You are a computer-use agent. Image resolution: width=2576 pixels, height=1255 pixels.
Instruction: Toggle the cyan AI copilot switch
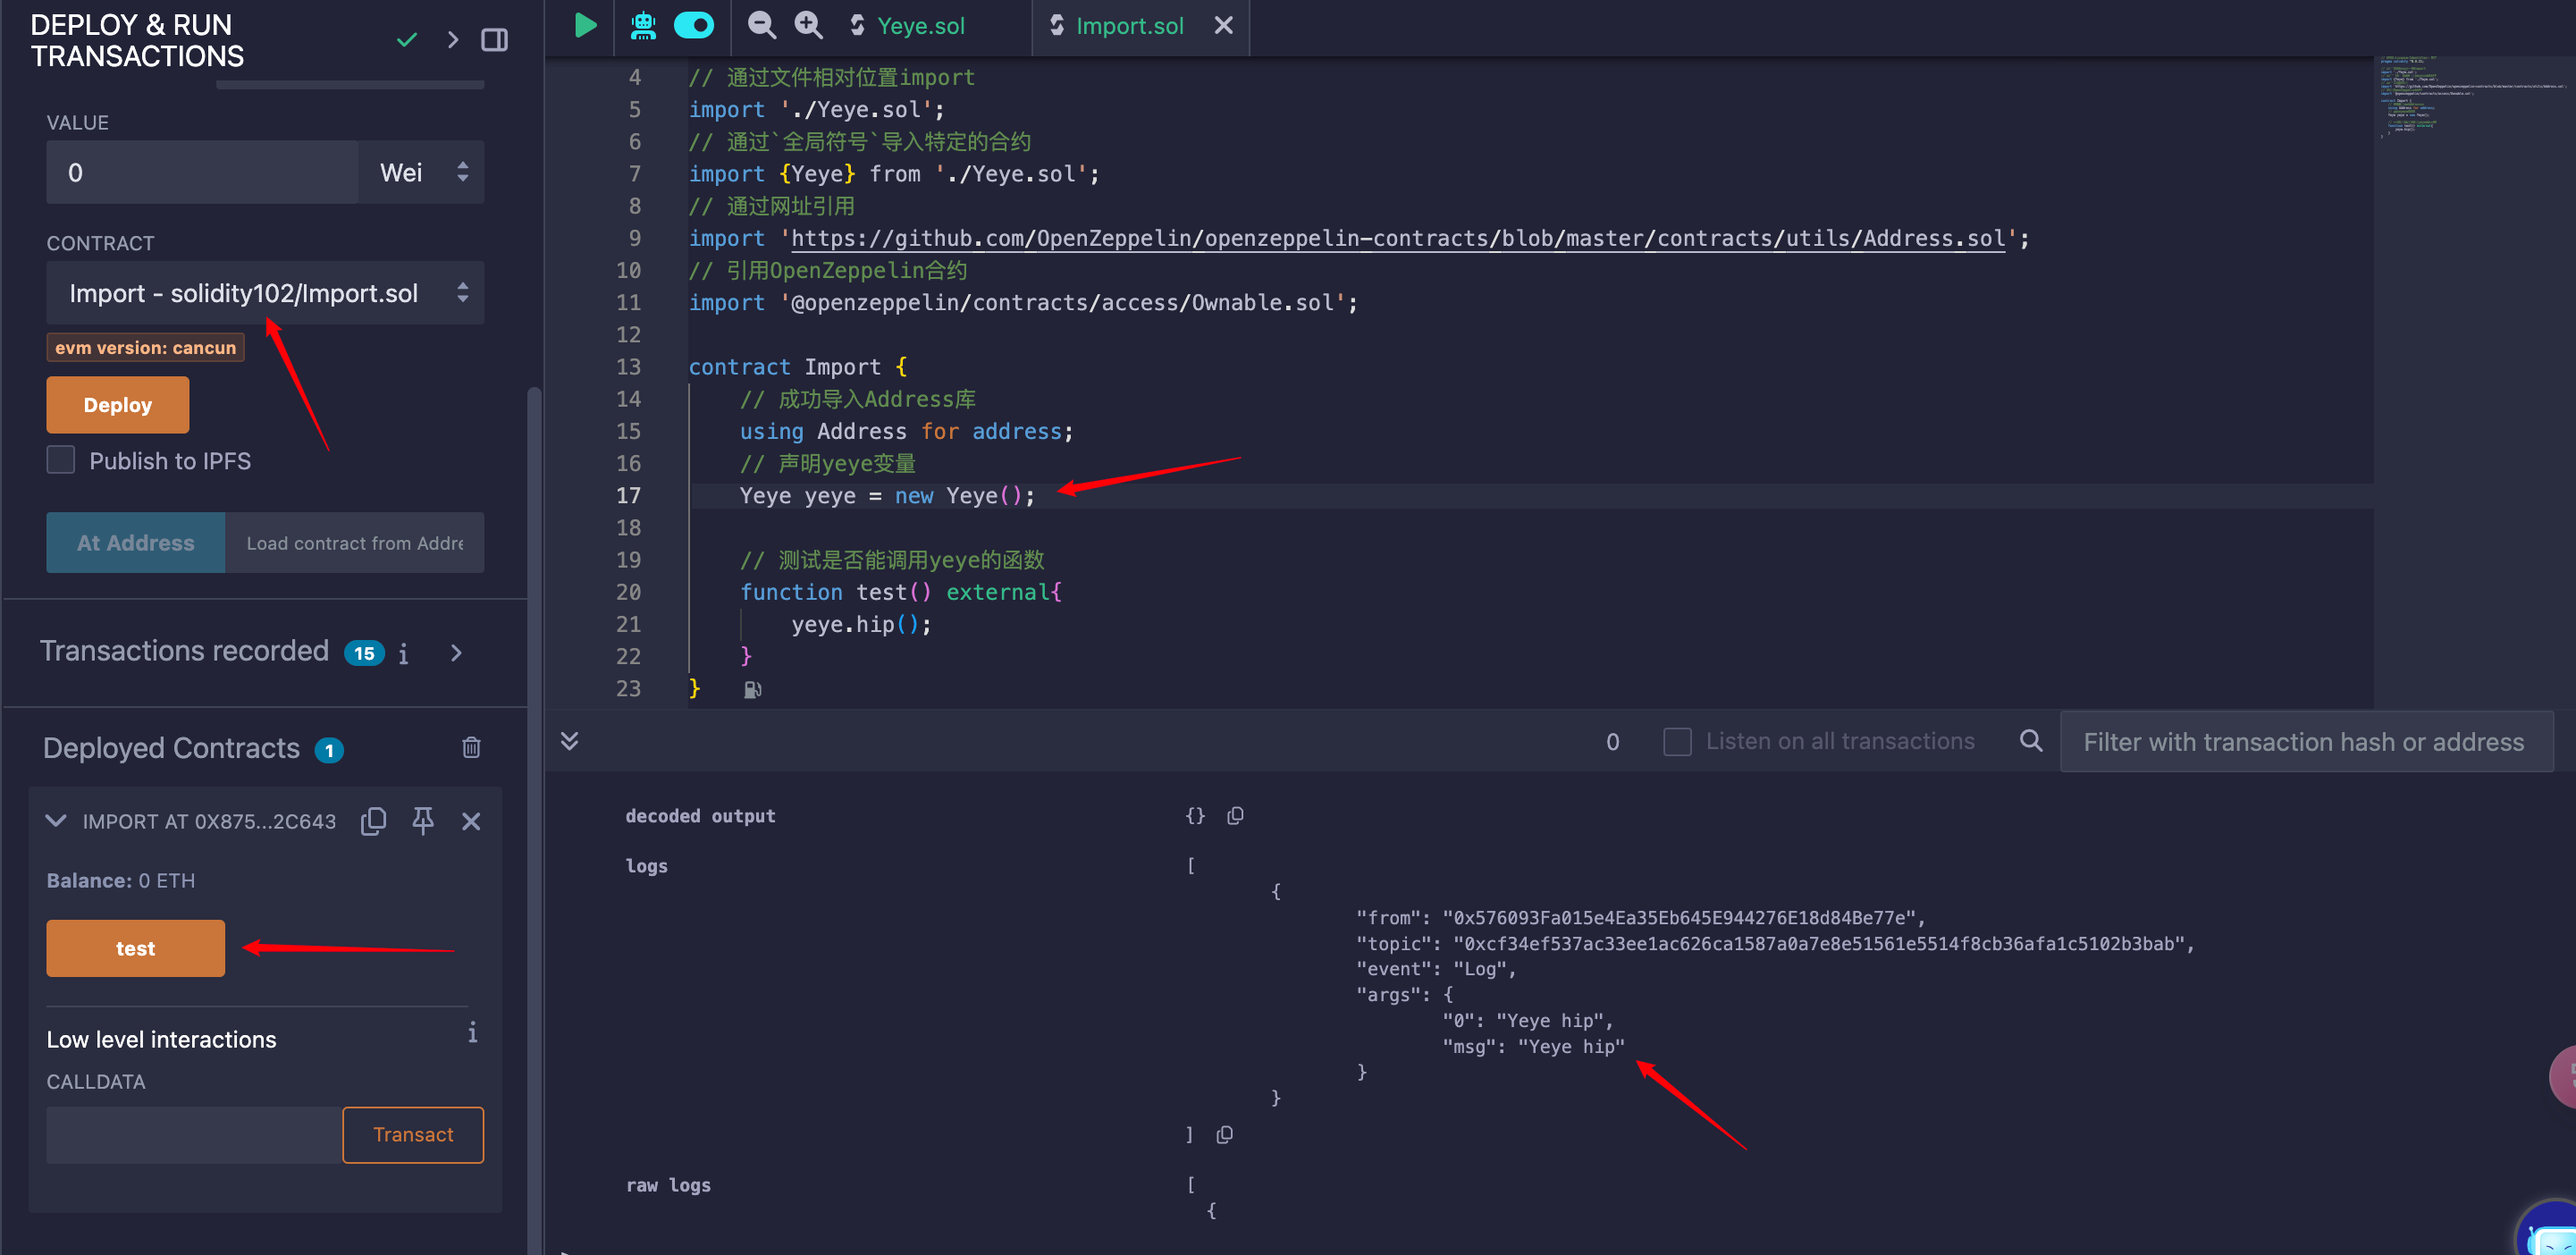tap(694, 25)
